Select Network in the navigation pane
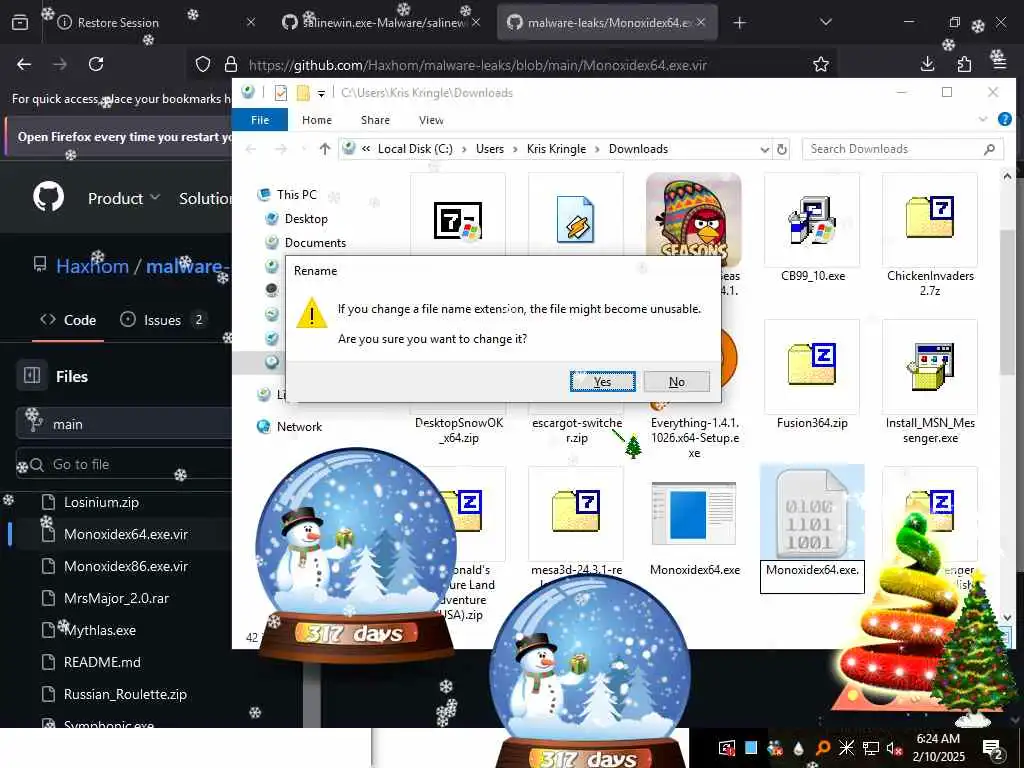 [299, 426]
